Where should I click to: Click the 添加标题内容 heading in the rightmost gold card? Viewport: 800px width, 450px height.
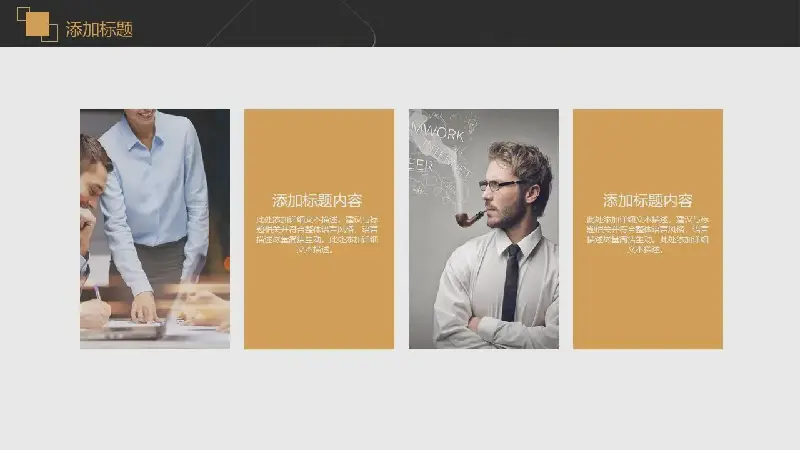click(647, 201)
